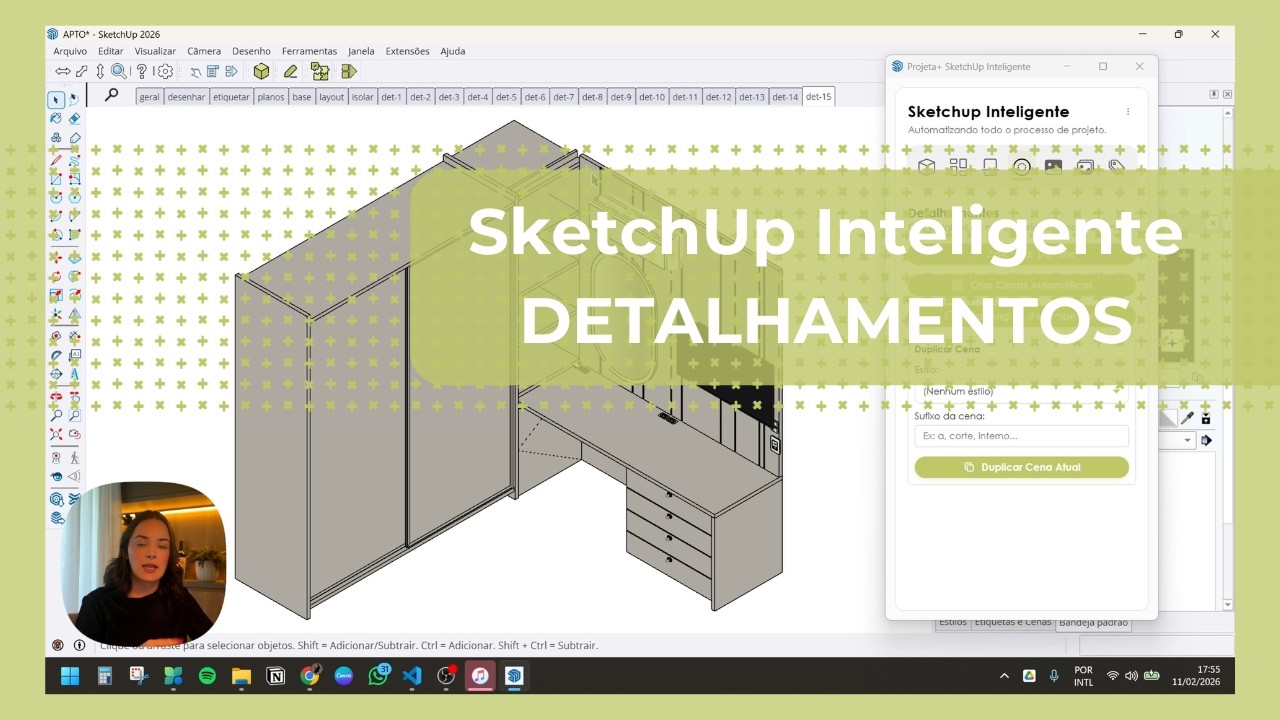Screen dimensions: 1280x720
Task: Open the question mark help icon
Action: click(x=142, y=71)
